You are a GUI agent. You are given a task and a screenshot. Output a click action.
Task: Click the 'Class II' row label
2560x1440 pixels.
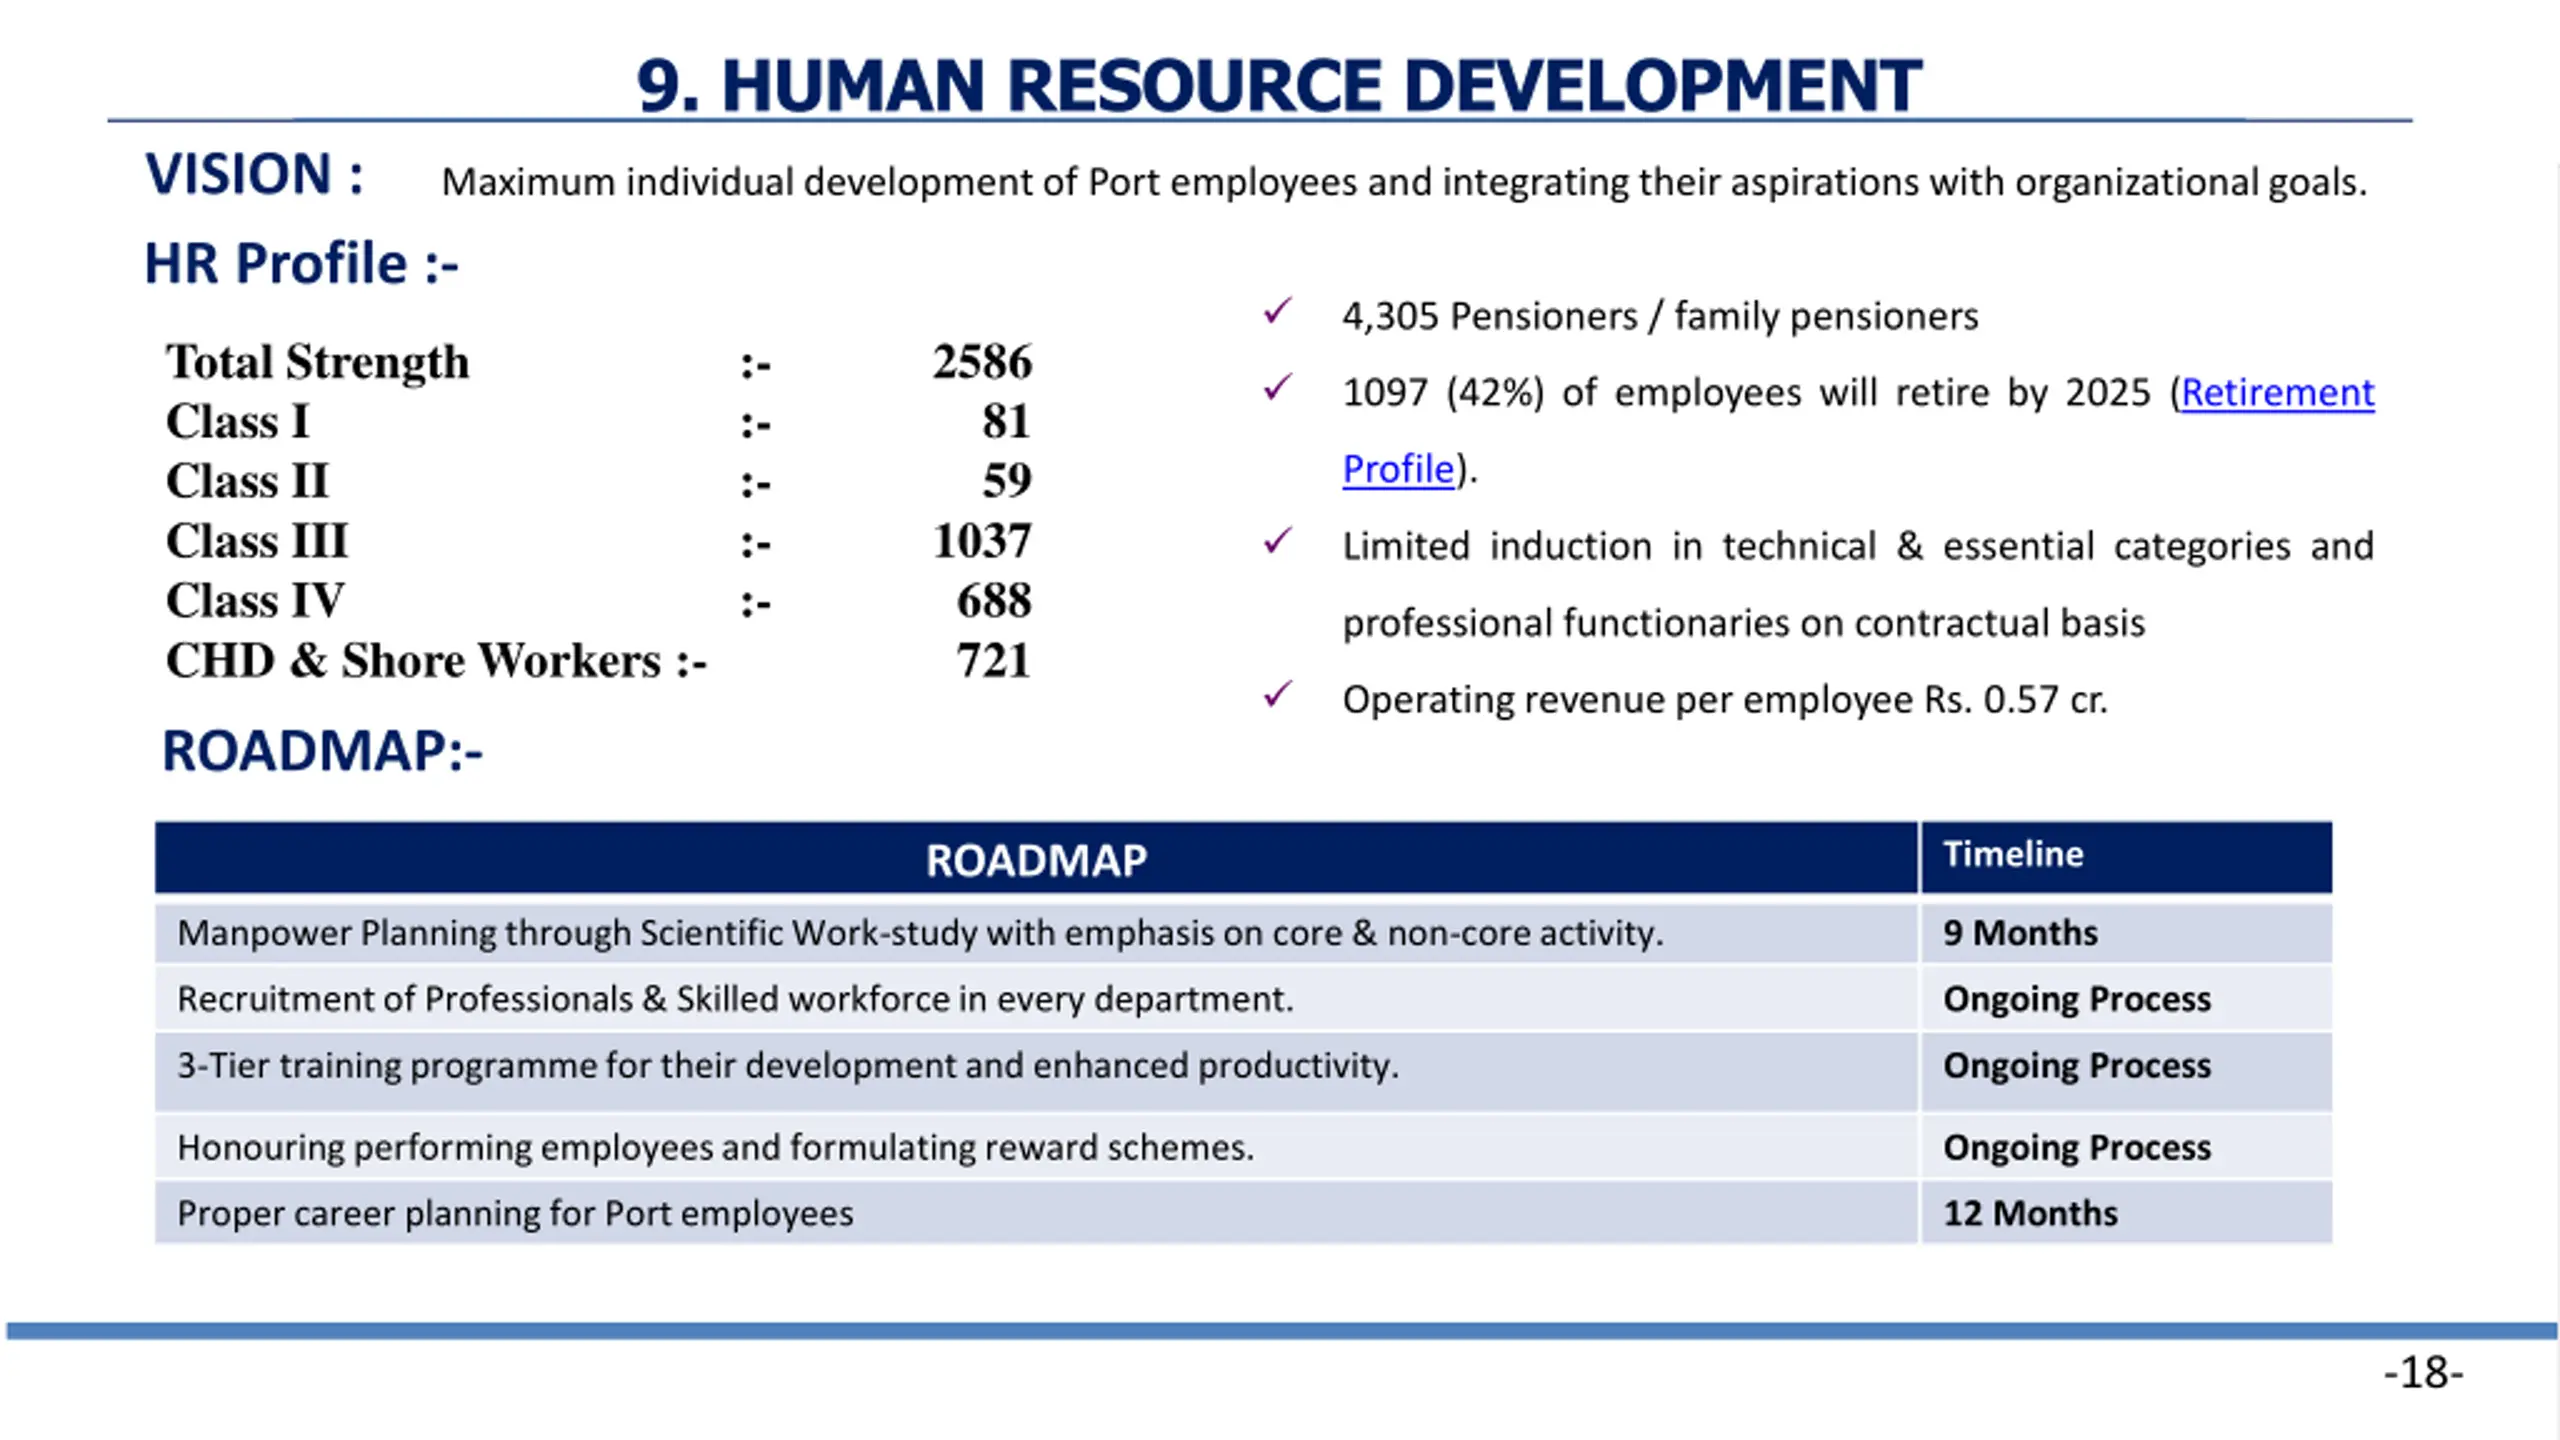(x=247, y=481)
